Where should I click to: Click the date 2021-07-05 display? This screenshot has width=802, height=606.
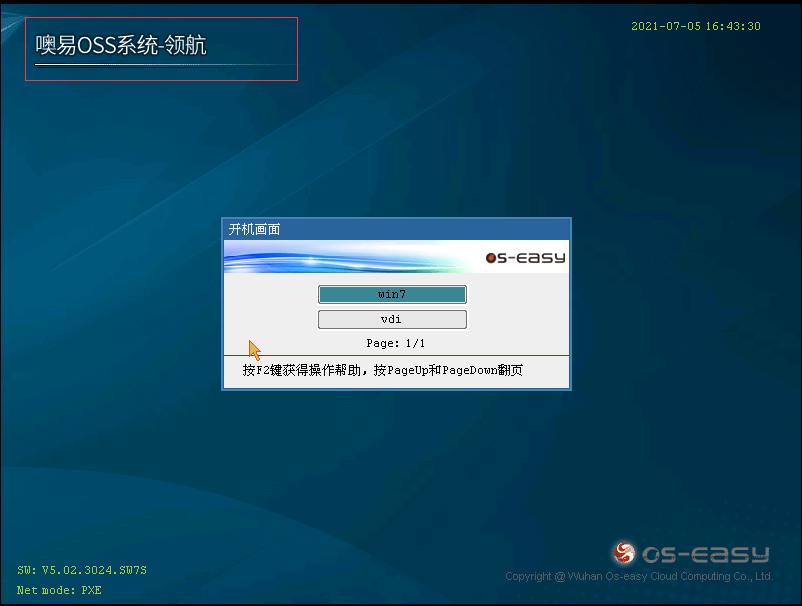[x=666, y=26]
